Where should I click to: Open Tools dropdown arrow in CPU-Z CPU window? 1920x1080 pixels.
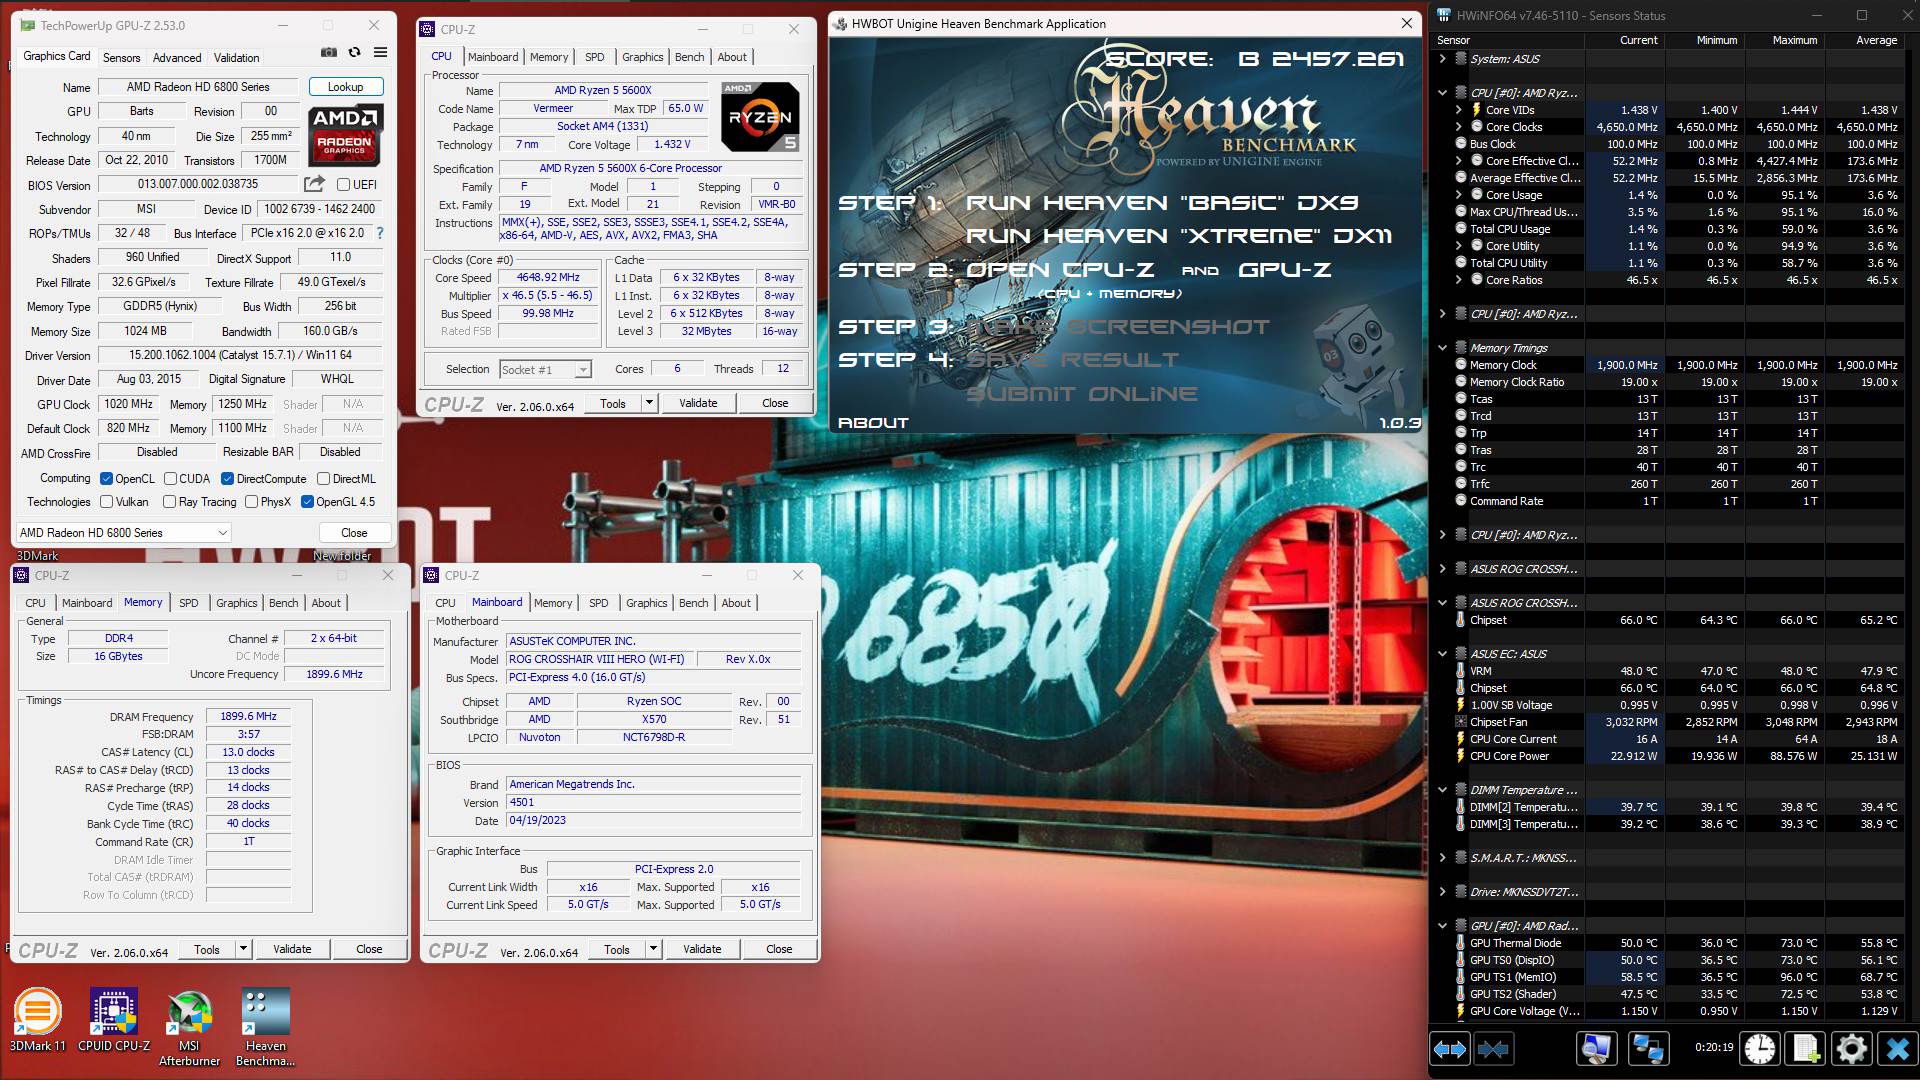[x=649, y=403]
